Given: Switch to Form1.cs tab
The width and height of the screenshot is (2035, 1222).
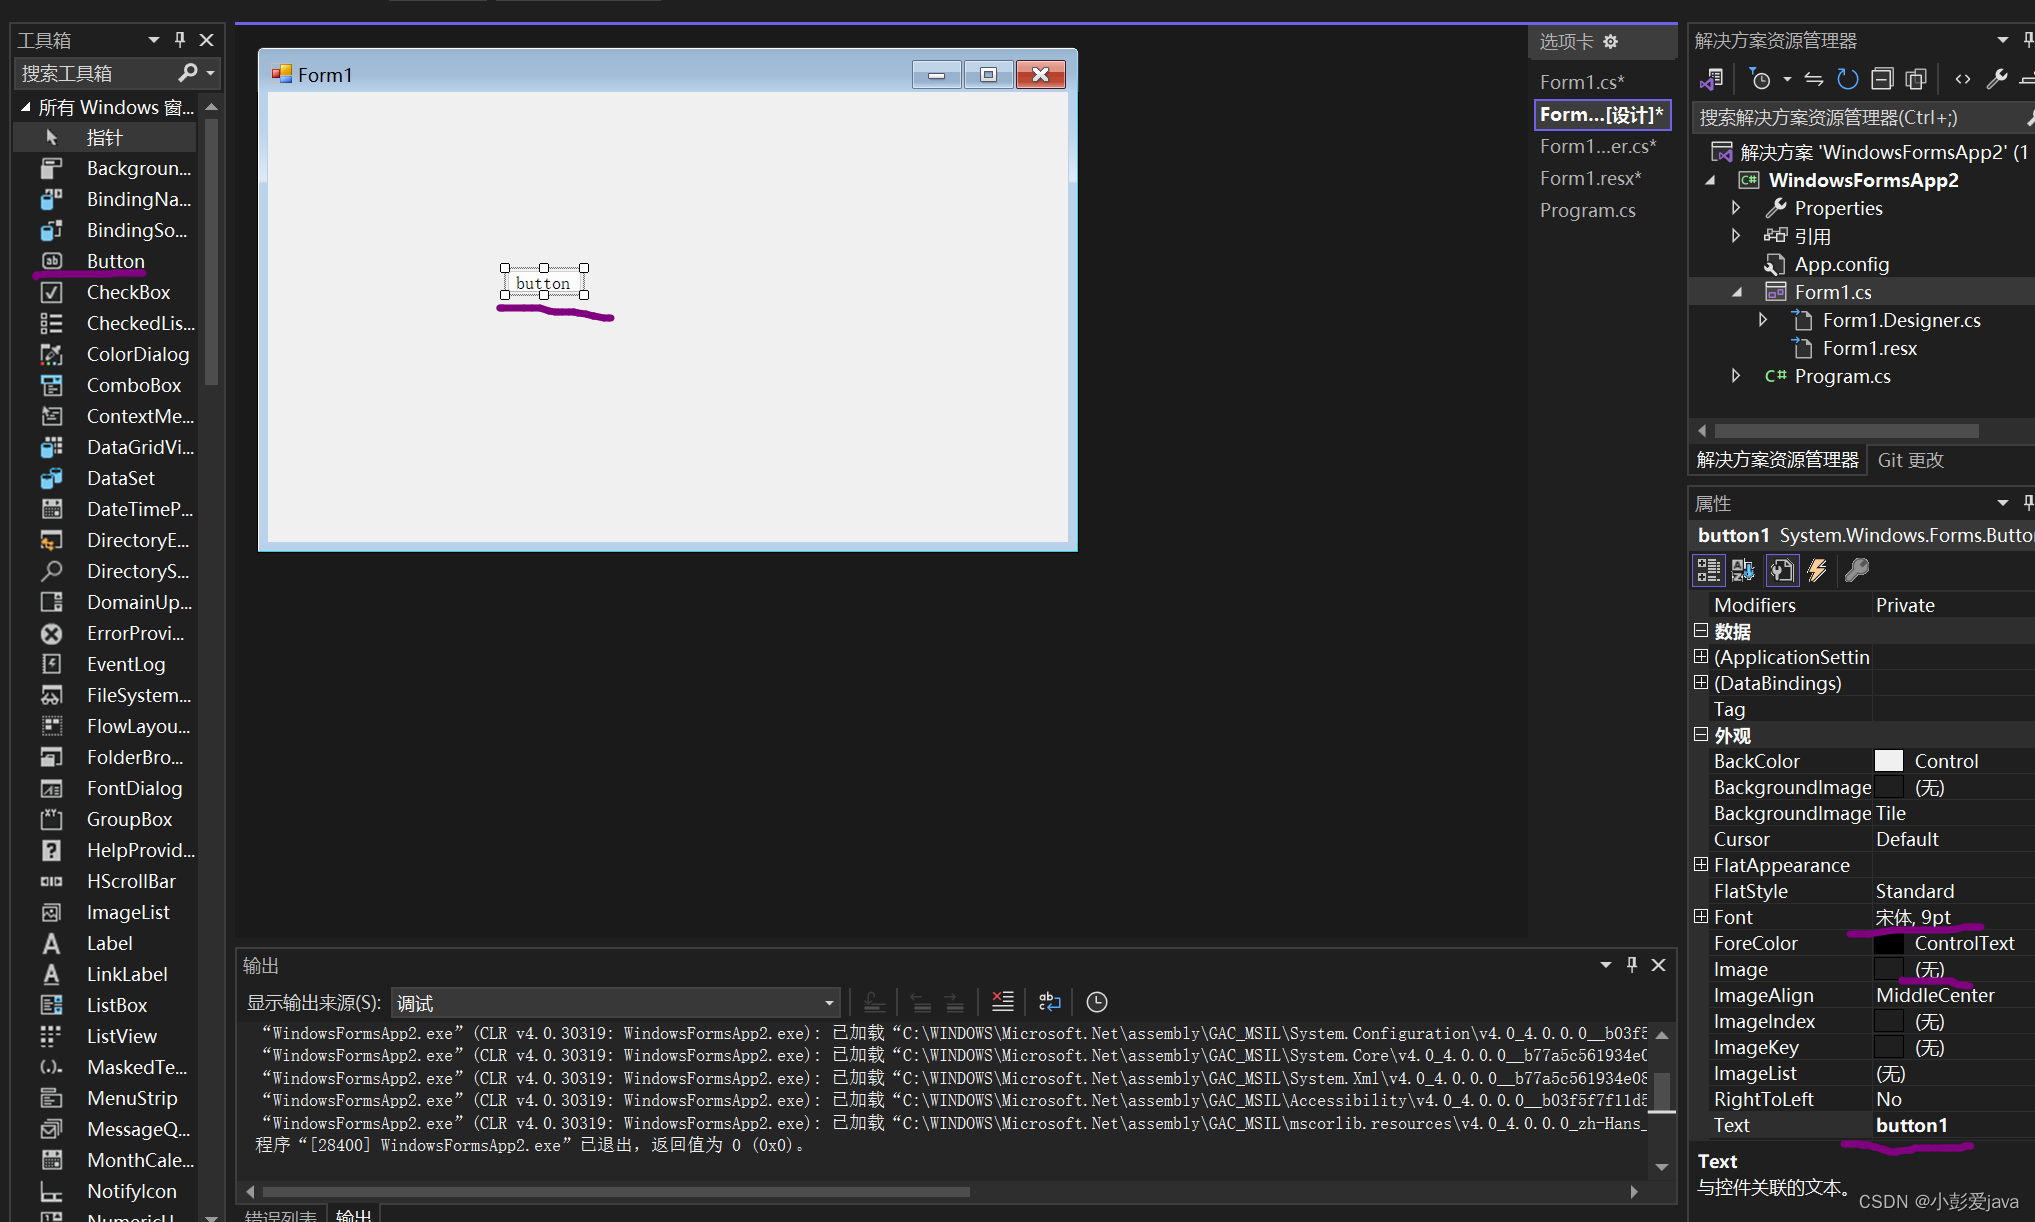Looking at the screenshot, I should tap(1581, 82).
